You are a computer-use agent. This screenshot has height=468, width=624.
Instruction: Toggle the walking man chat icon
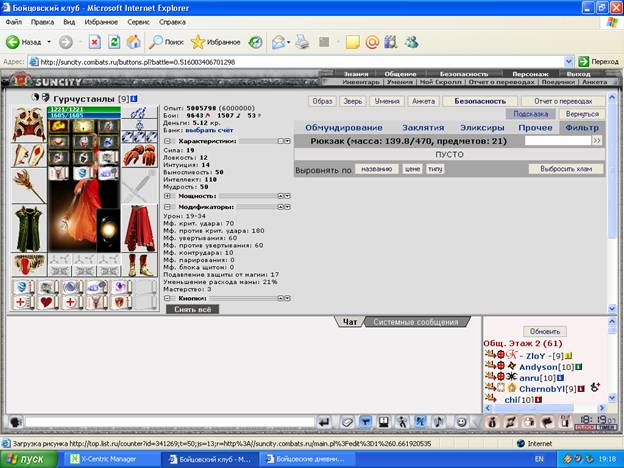tap(402, 422)
